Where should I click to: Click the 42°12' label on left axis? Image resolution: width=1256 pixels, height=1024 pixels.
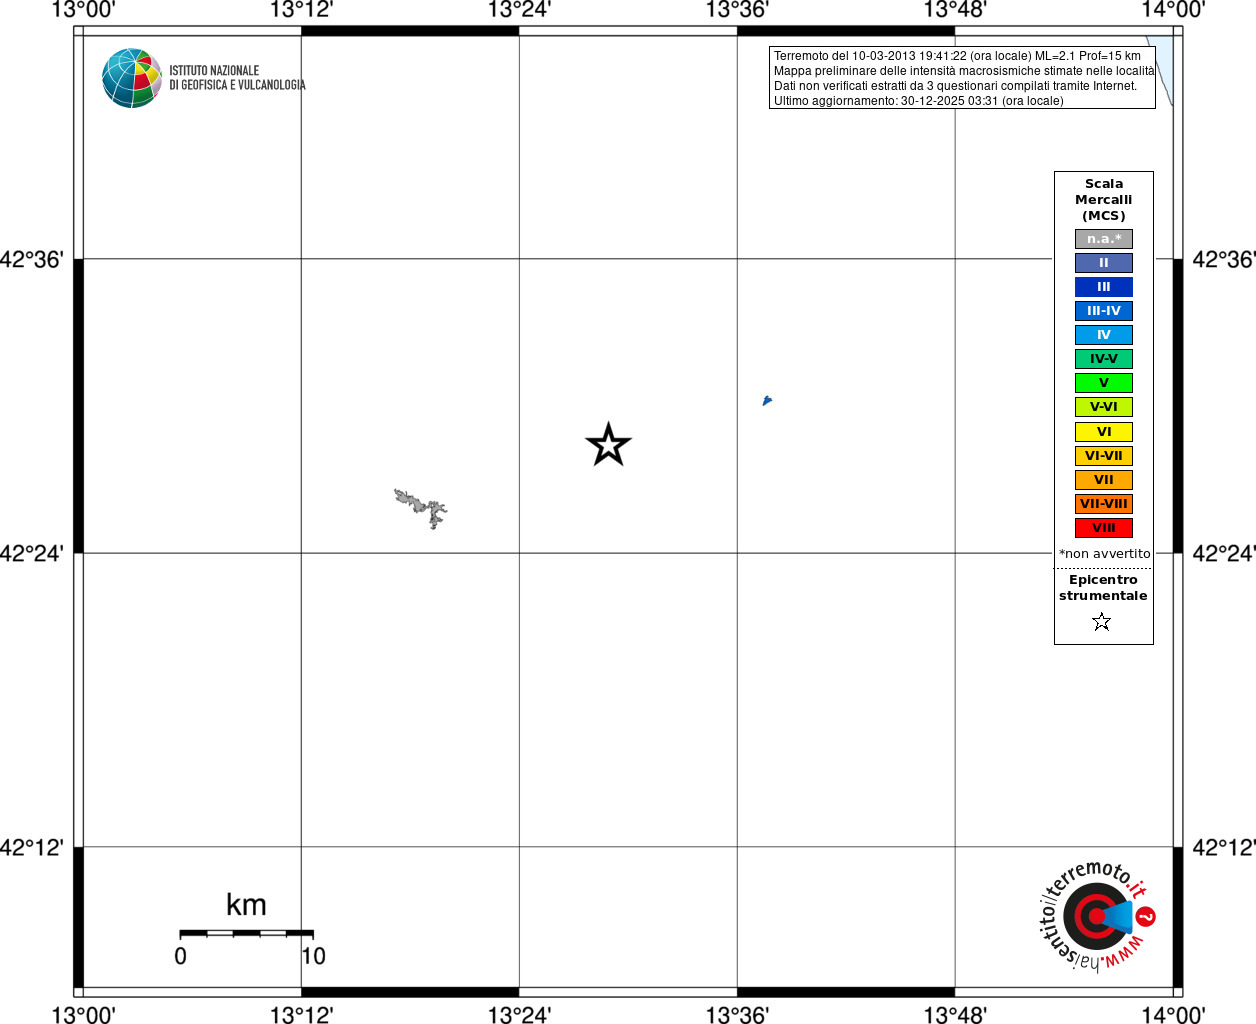point(32,847)
